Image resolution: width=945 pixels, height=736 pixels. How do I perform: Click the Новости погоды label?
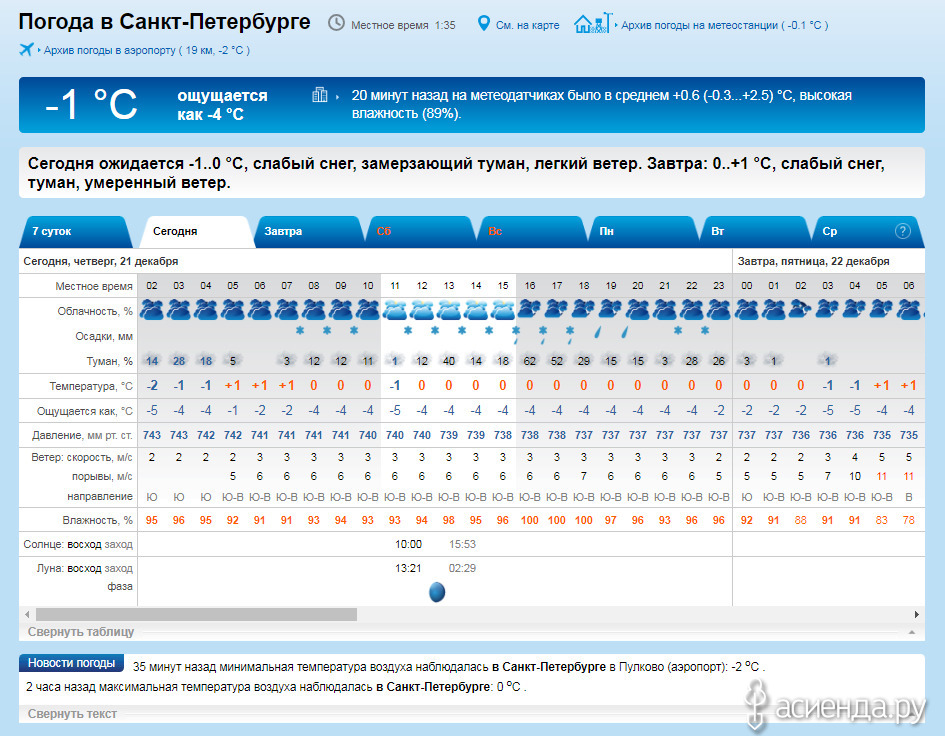point(71,663)
